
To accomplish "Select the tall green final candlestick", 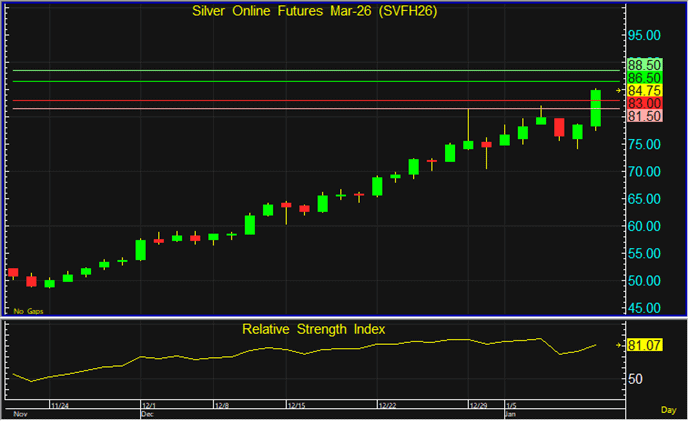I will 596,108.
